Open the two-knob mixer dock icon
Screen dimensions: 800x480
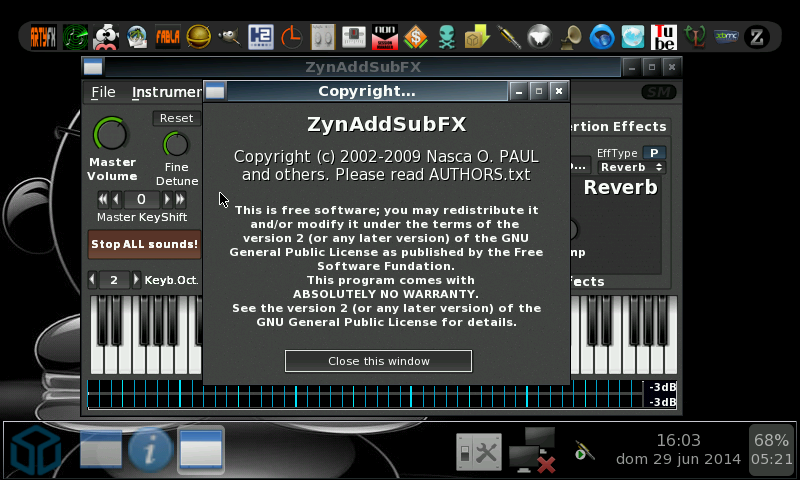tap(323, 37)
